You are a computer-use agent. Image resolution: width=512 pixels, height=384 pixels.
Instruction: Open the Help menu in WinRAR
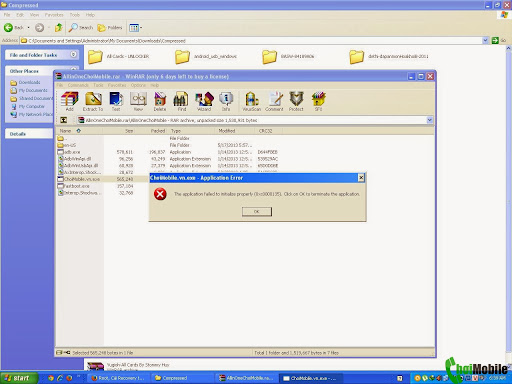(x=154, y=85)
